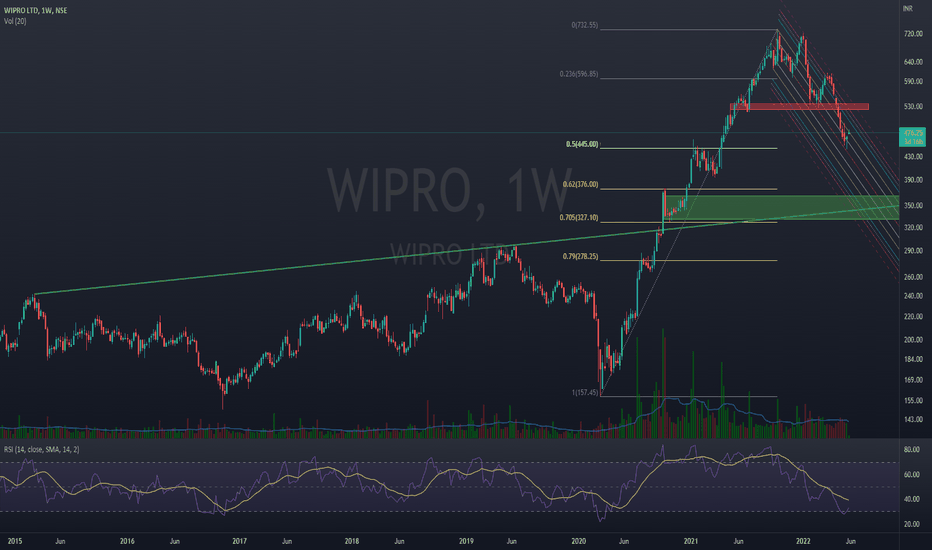932x550 pixels.
Task: Click the Jun label following 2022
Action: point(851,541)
